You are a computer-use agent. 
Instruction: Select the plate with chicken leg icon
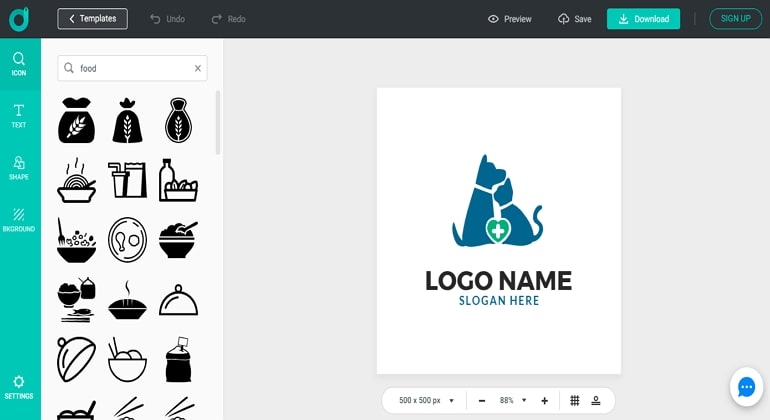[127, 240]
